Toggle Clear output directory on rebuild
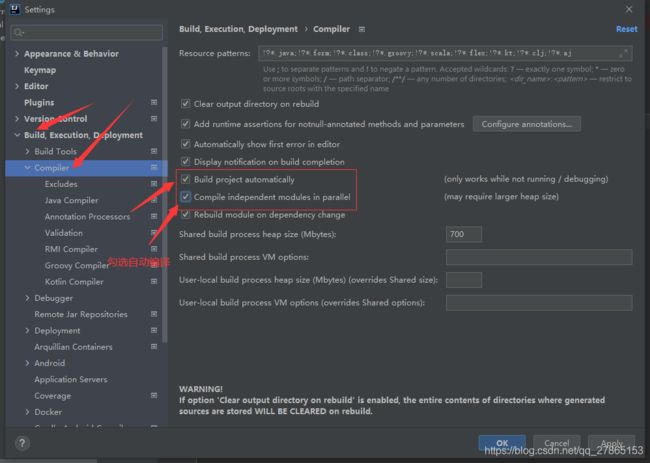Image resolution: width=650 pixels, height=463 pixels. 185,104
